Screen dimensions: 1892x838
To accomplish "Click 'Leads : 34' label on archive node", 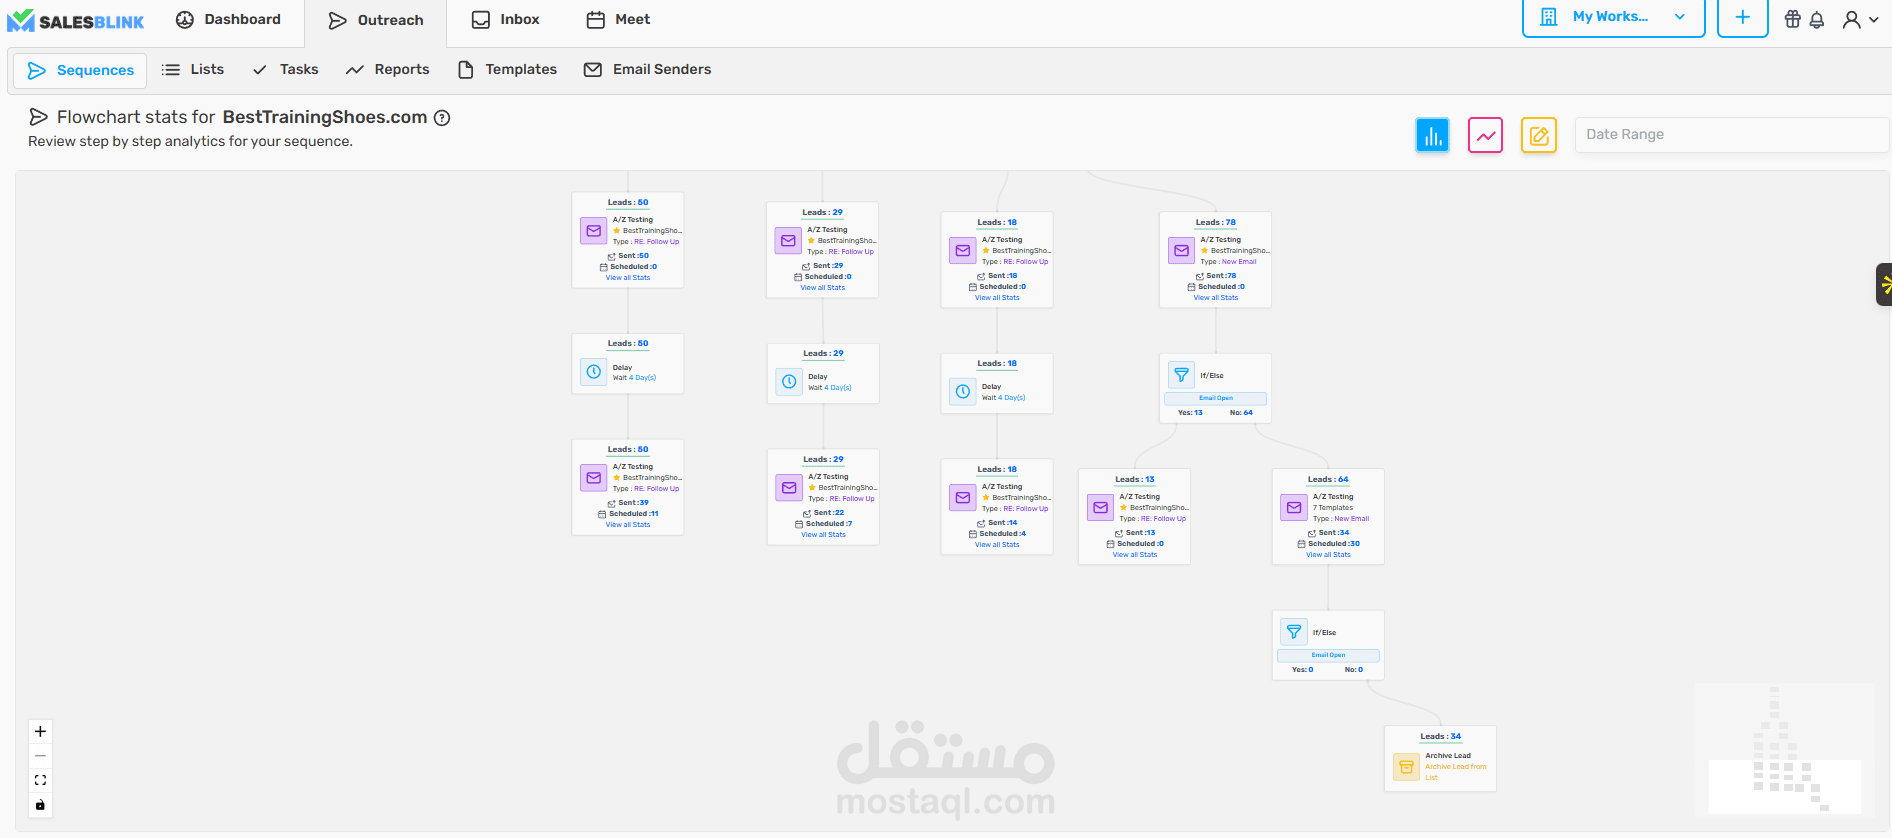I will pos(1441,737).
